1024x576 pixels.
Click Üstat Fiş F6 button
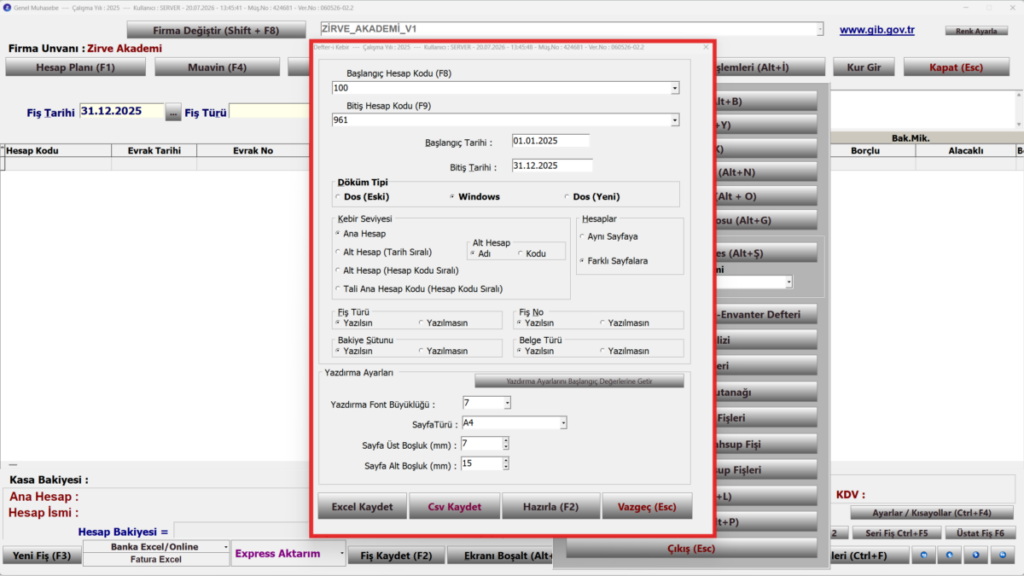point(980,533)
